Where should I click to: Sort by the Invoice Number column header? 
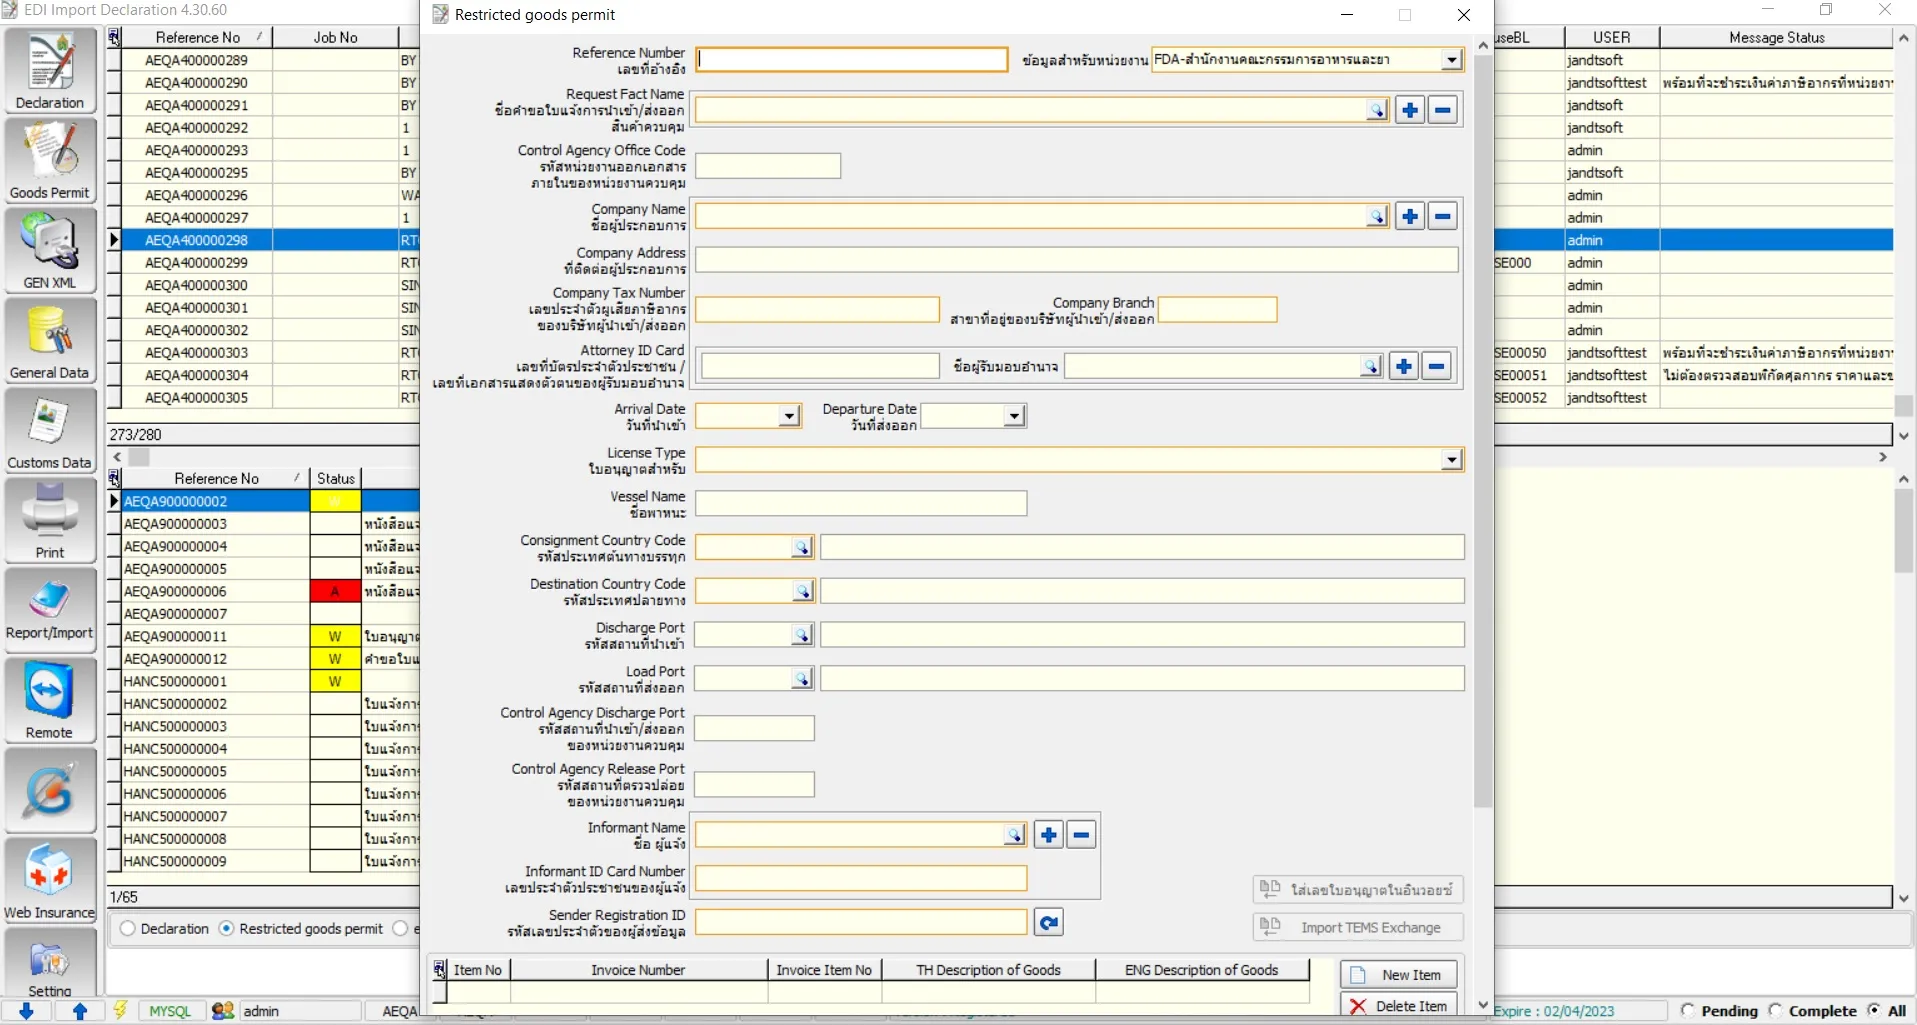click(638, 970)
